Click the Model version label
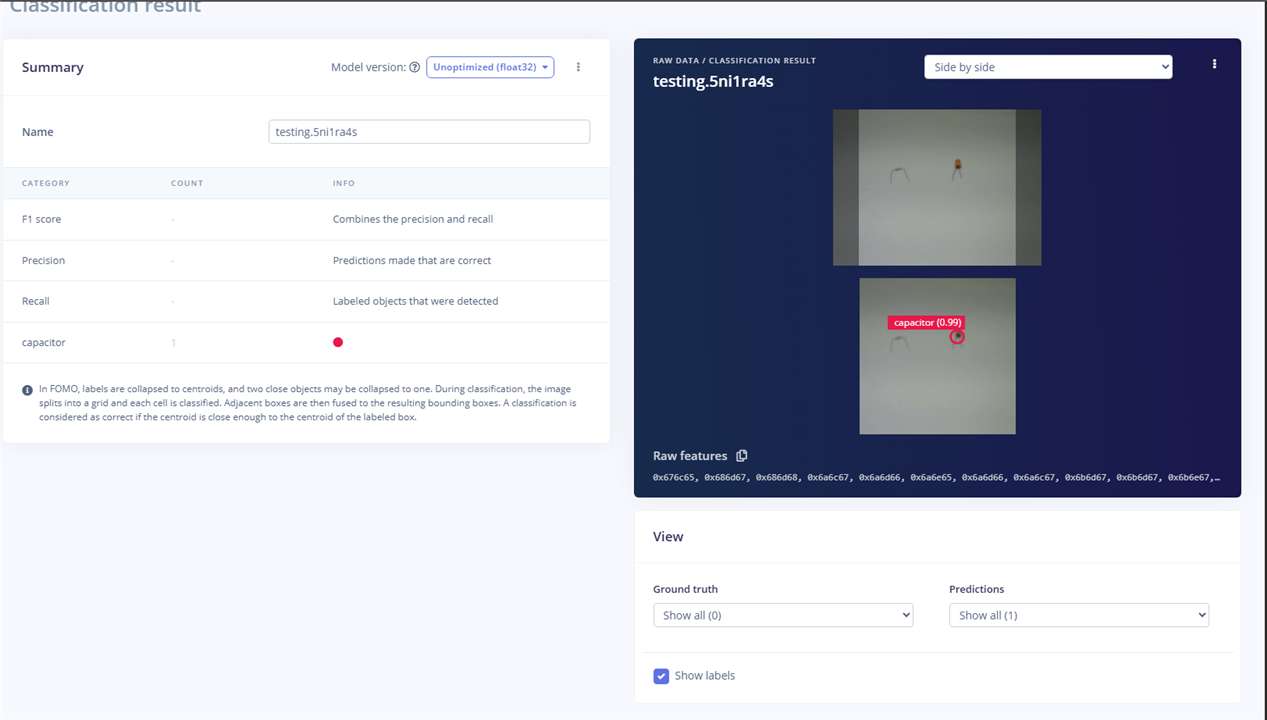Screen dimensions: 1267x720 pyautogui.click(x=368, y=68)
